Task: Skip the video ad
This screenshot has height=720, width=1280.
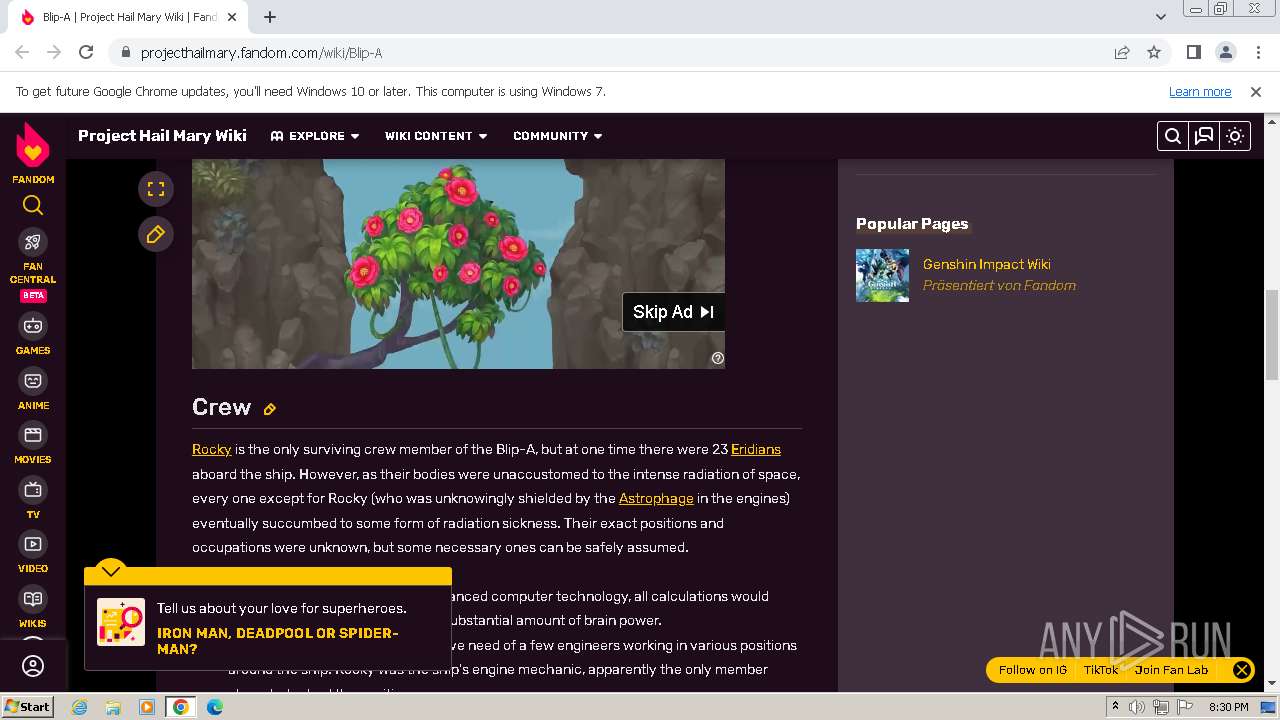Action: click(673, 312)
